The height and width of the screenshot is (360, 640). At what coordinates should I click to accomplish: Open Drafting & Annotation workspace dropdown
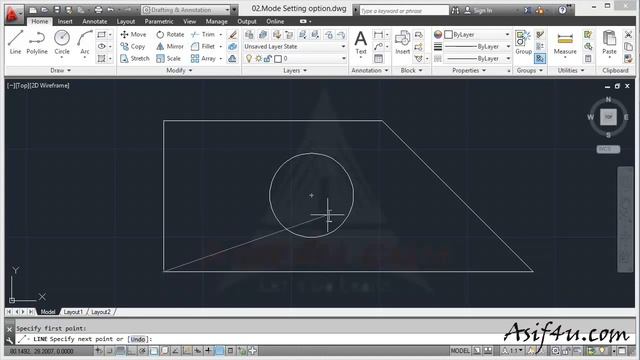click(x=185, y=10)
